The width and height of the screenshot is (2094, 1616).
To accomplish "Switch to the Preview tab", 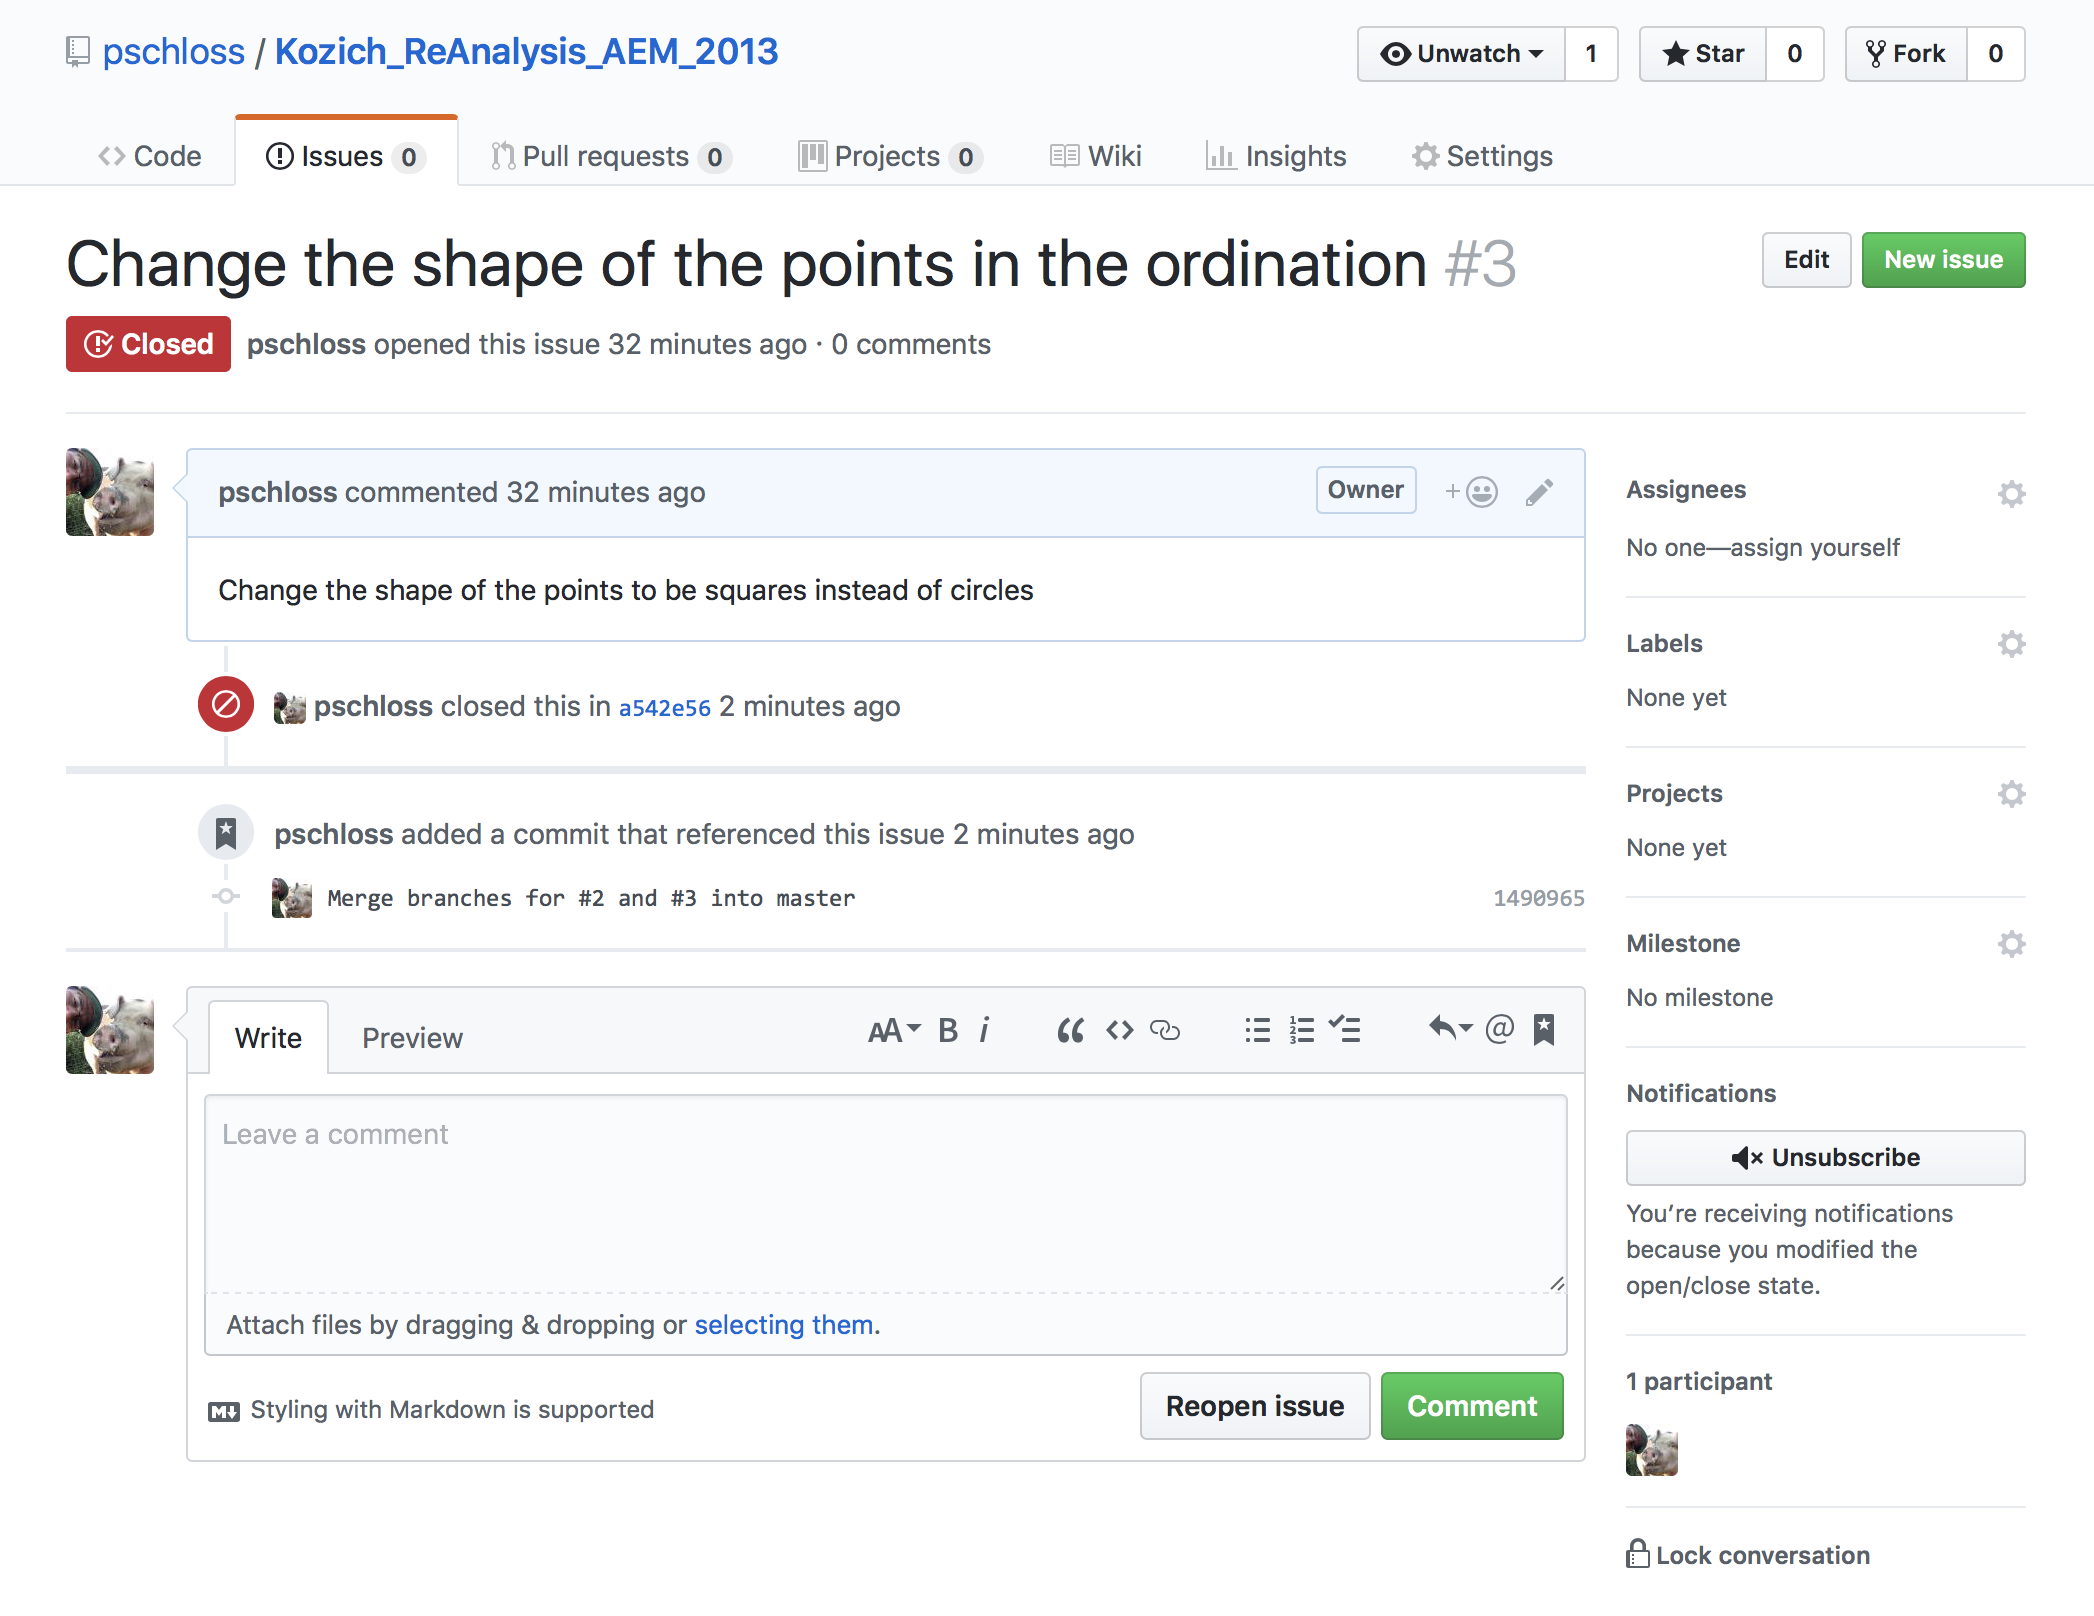I will tap(412, 1038).
